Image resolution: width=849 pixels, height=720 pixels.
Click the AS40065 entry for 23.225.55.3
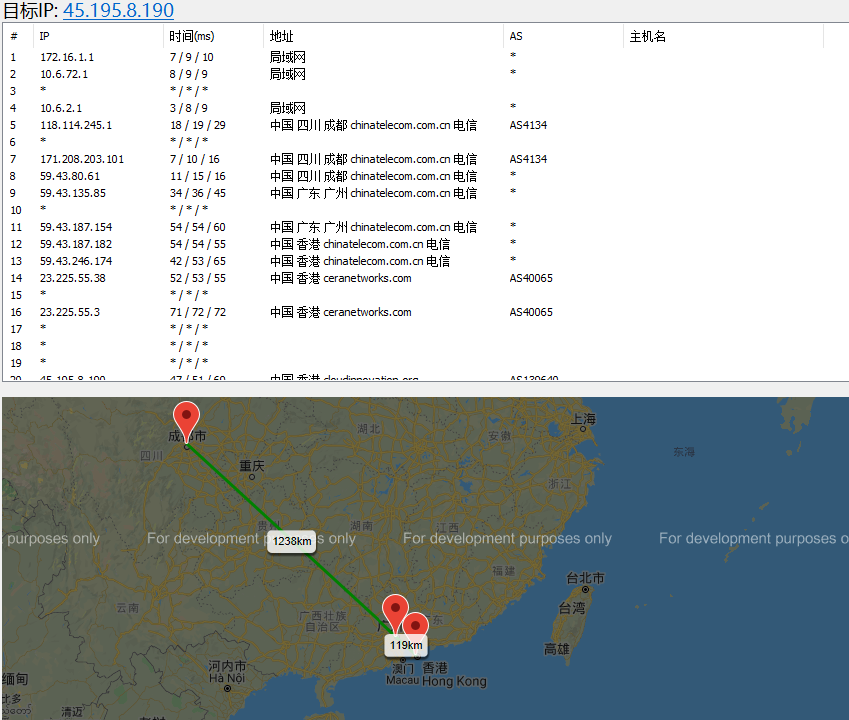(x=531, y=312)
